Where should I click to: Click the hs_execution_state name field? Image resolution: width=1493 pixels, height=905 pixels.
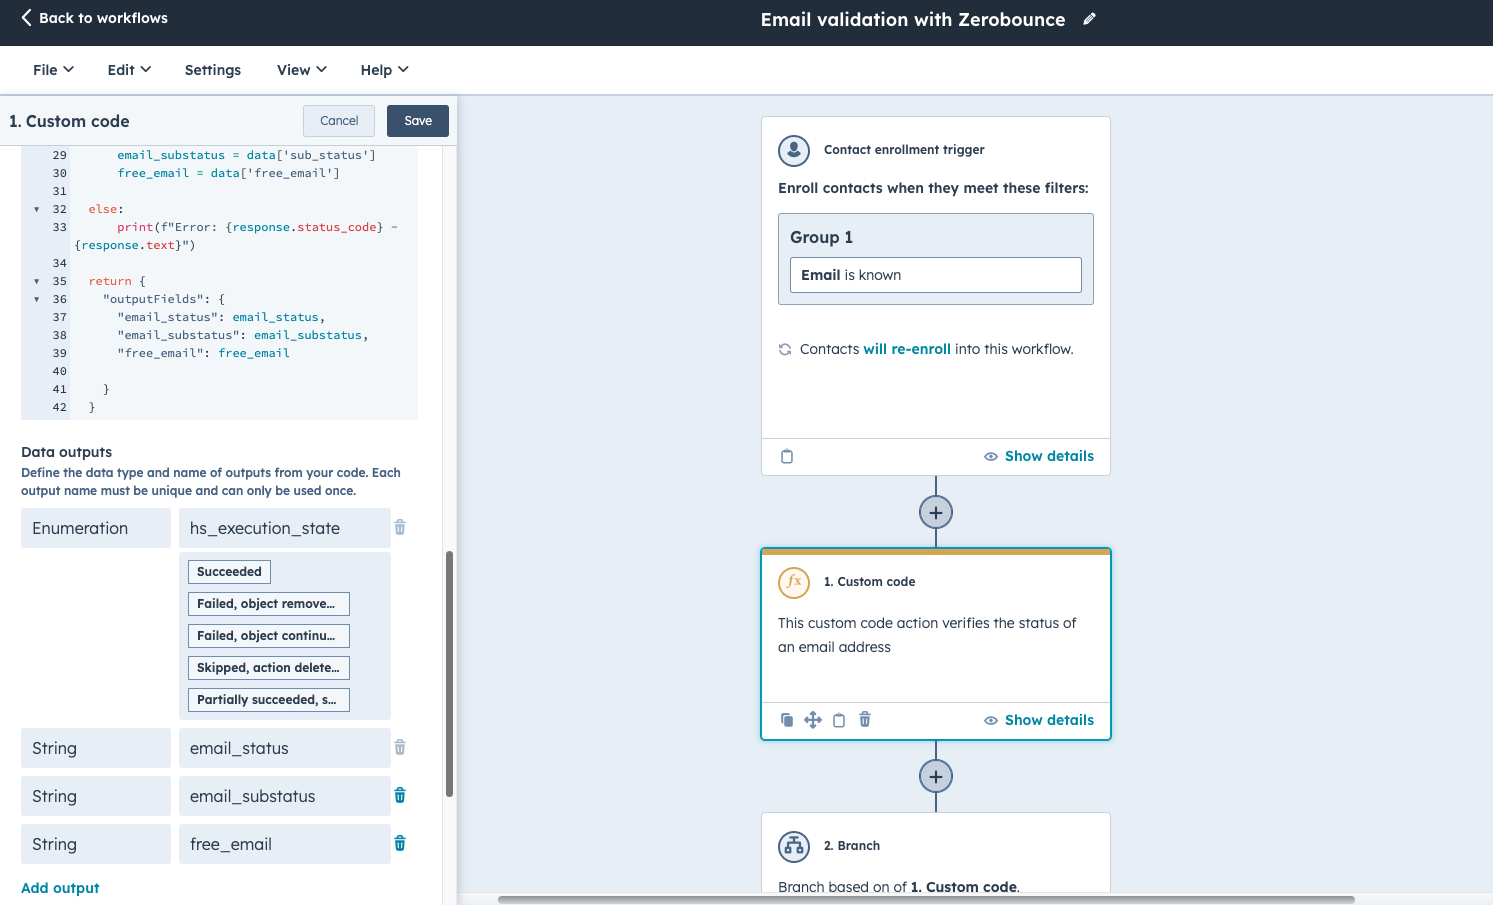click(x=285, y=528)
